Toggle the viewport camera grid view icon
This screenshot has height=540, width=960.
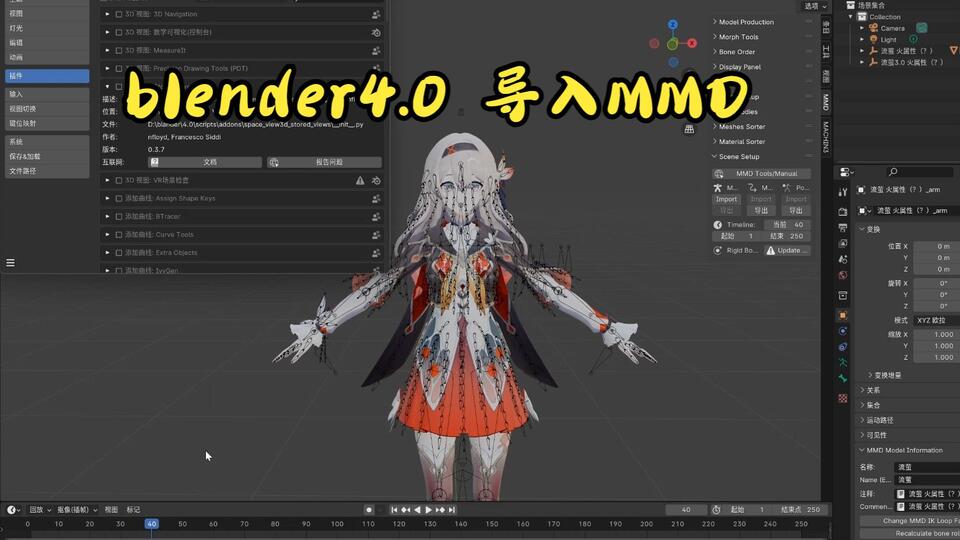[x=689, y=129]
